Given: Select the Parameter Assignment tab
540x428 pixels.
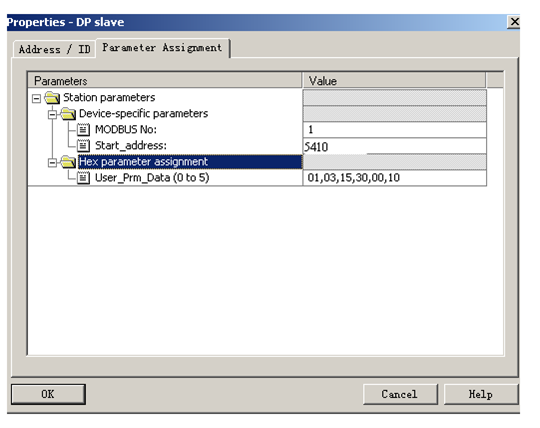Looking at the screenshot, I should (163, 48).
